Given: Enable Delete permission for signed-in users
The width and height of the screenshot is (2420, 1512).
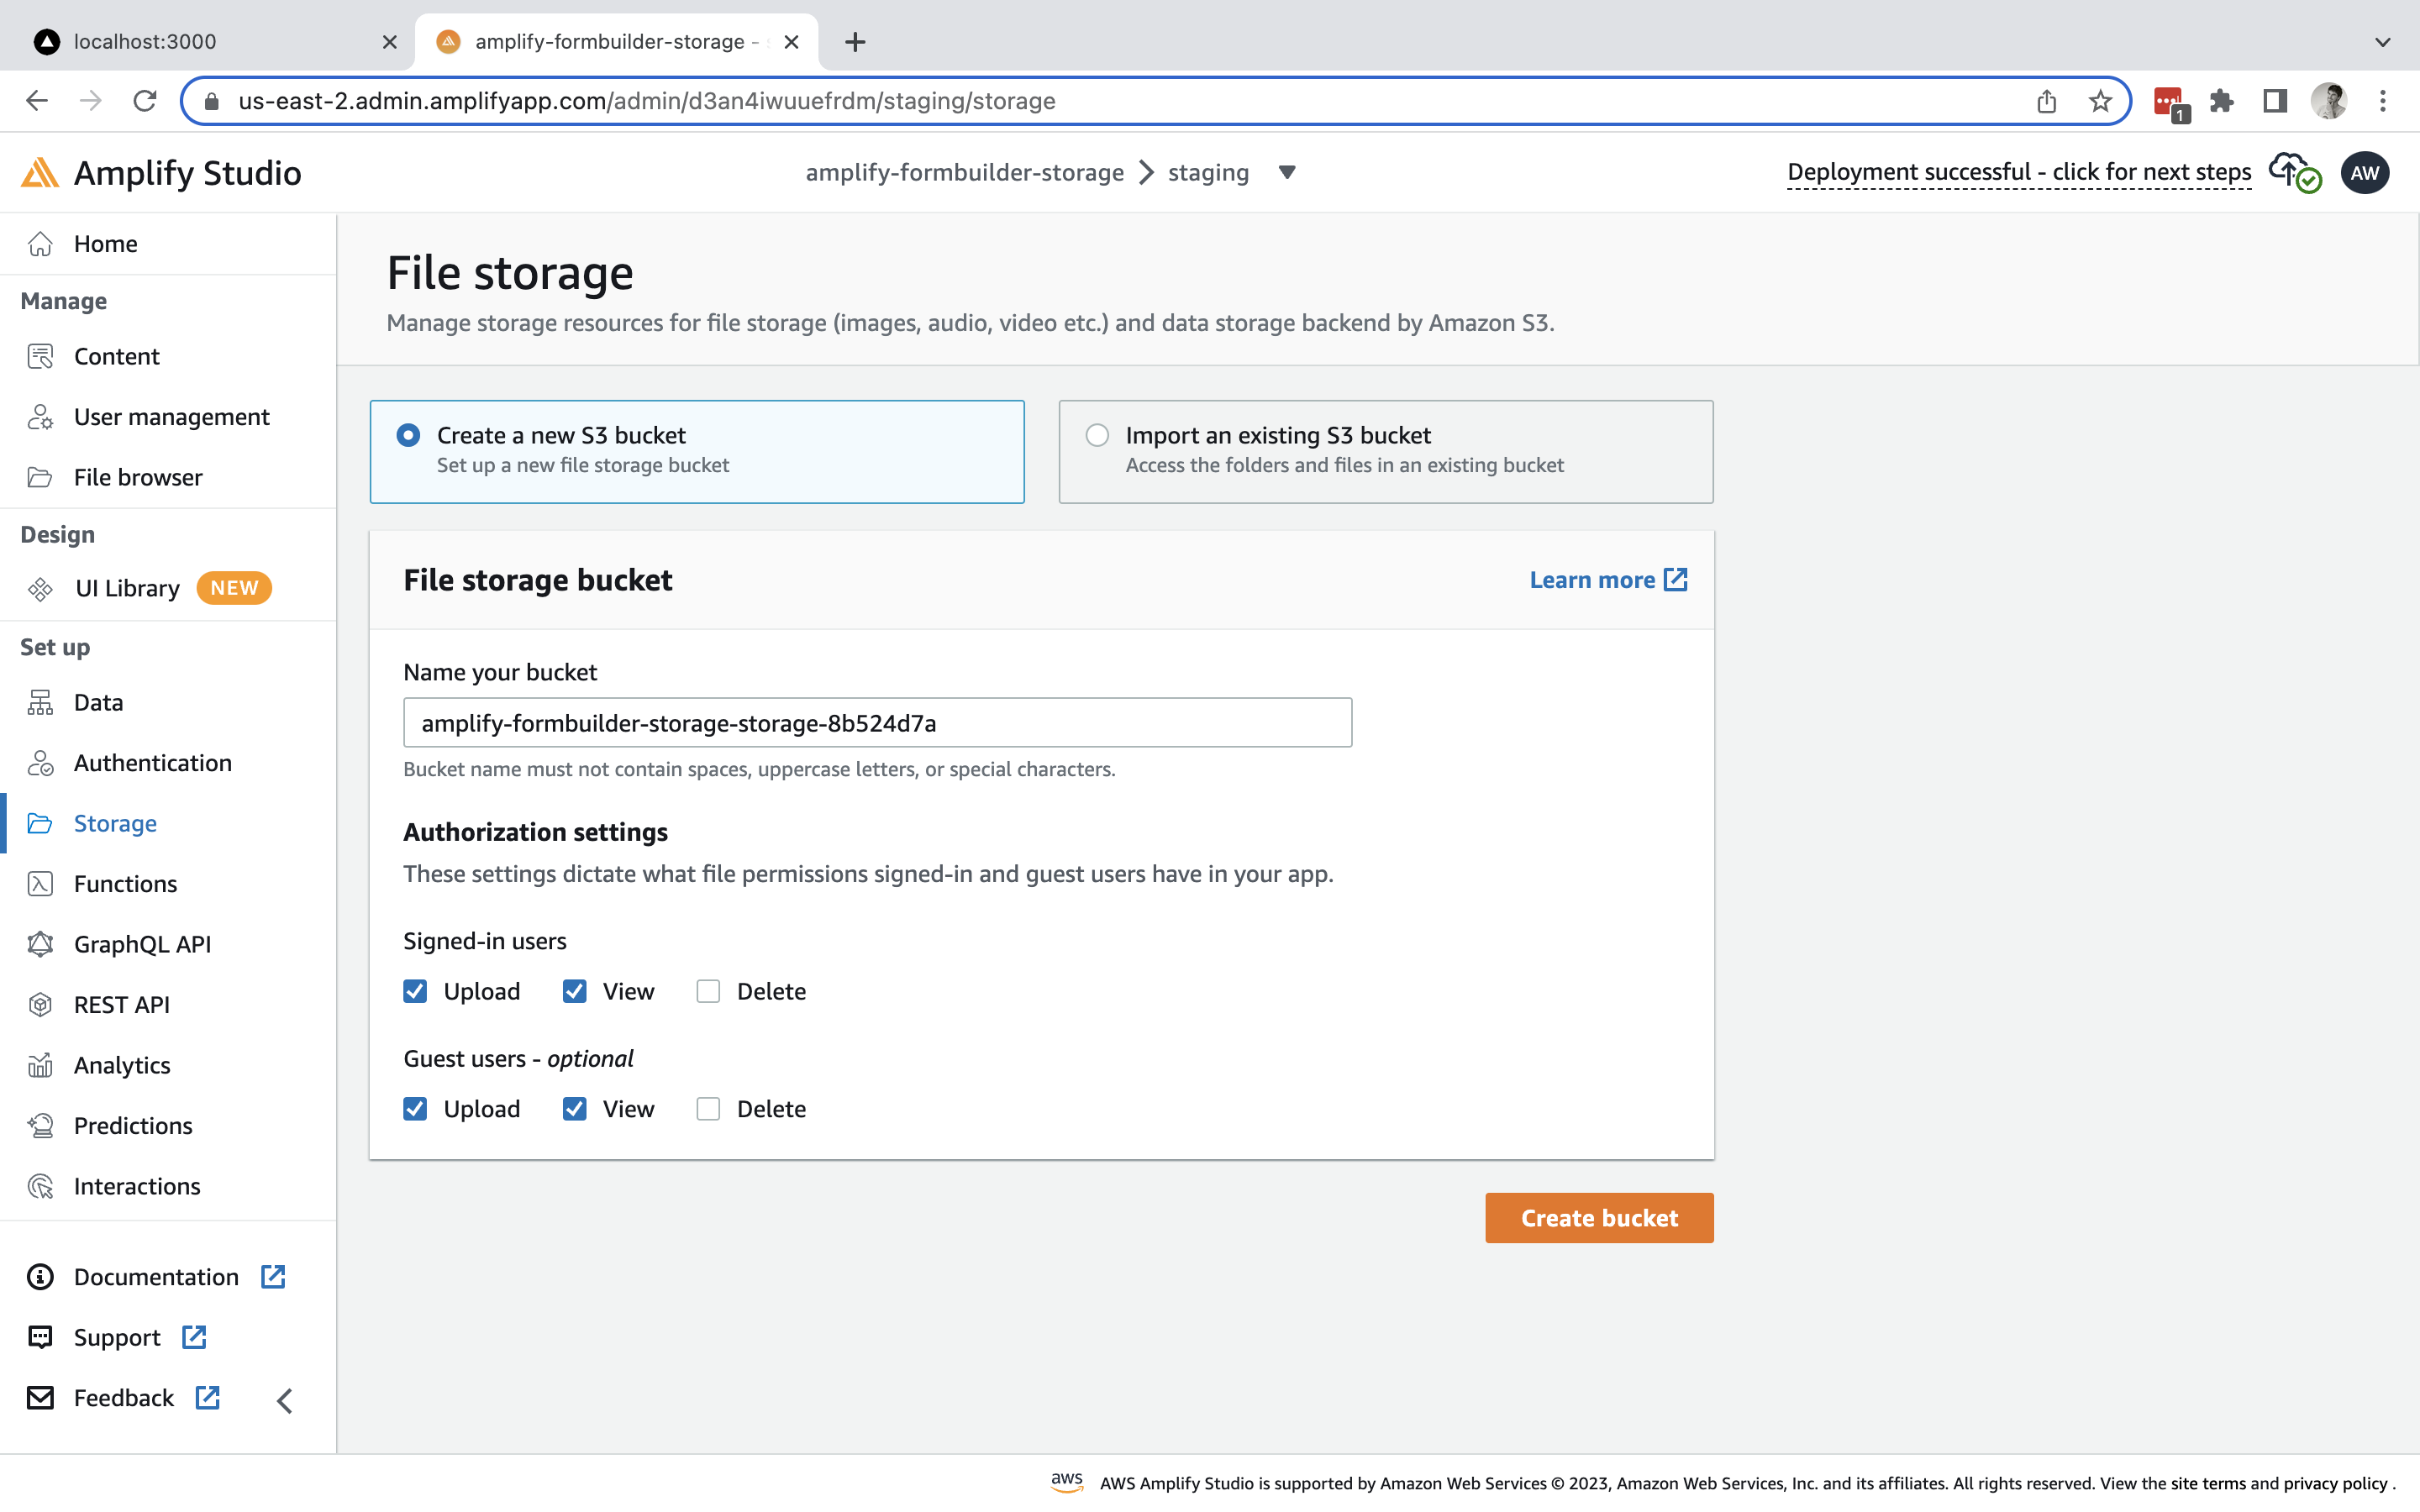Looking at the screenshot, I should coord(708,991).
